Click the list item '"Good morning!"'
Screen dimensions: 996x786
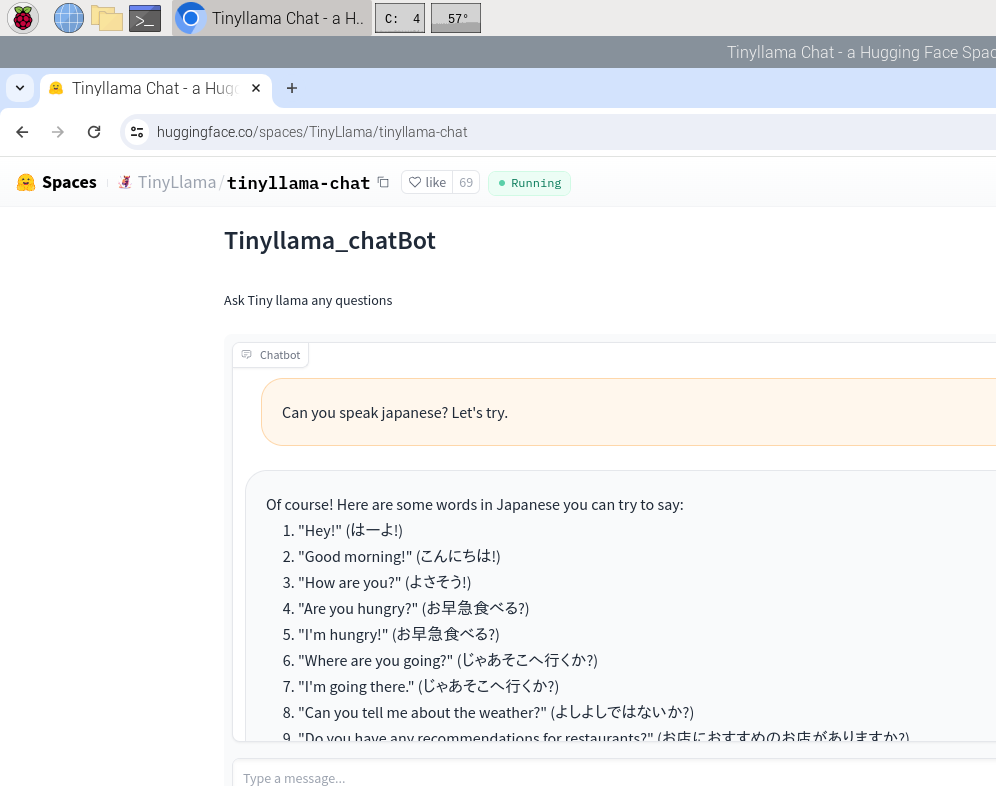[399, 557]
